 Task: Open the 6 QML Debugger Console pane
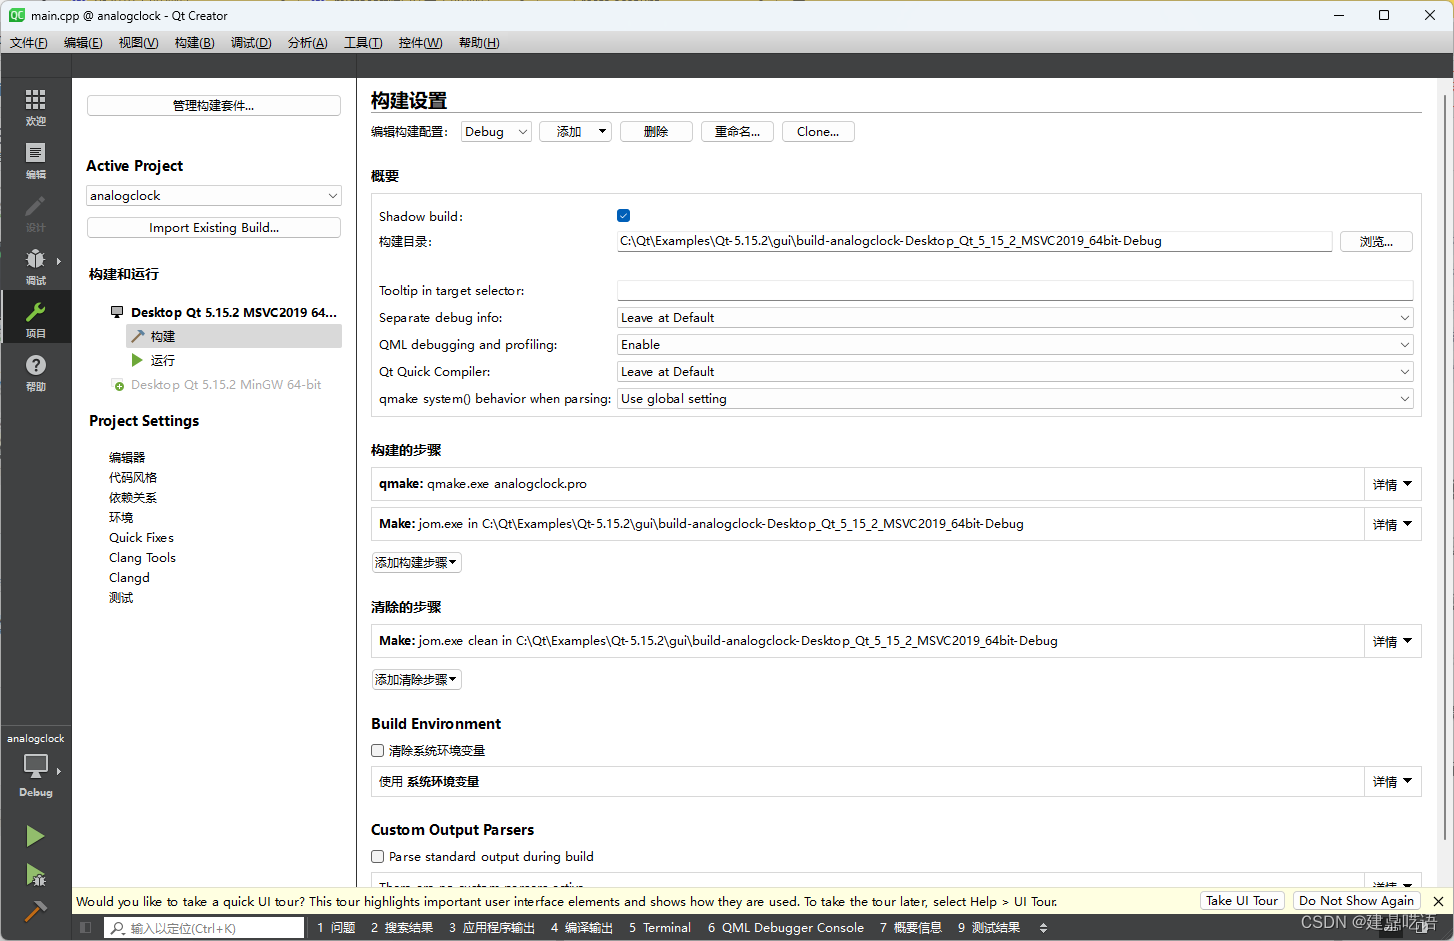[786, 928]
